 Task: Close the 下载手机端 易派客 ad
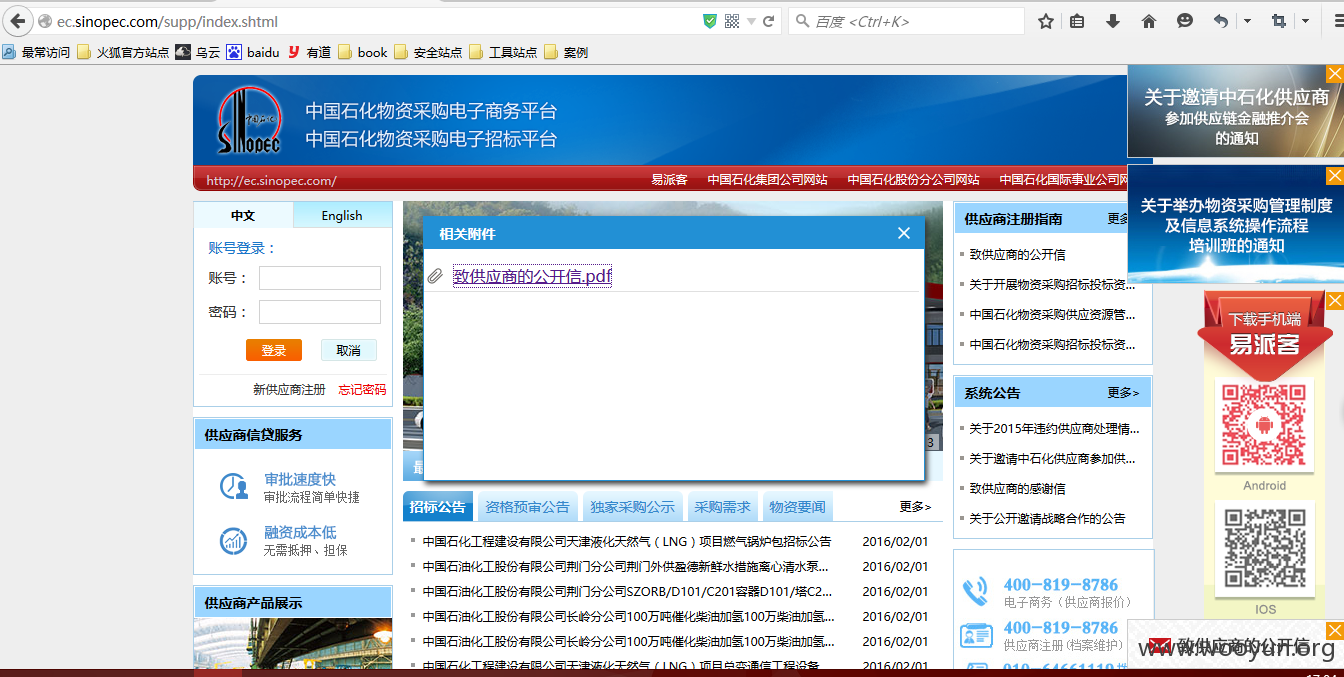[x=1335, y=300]
